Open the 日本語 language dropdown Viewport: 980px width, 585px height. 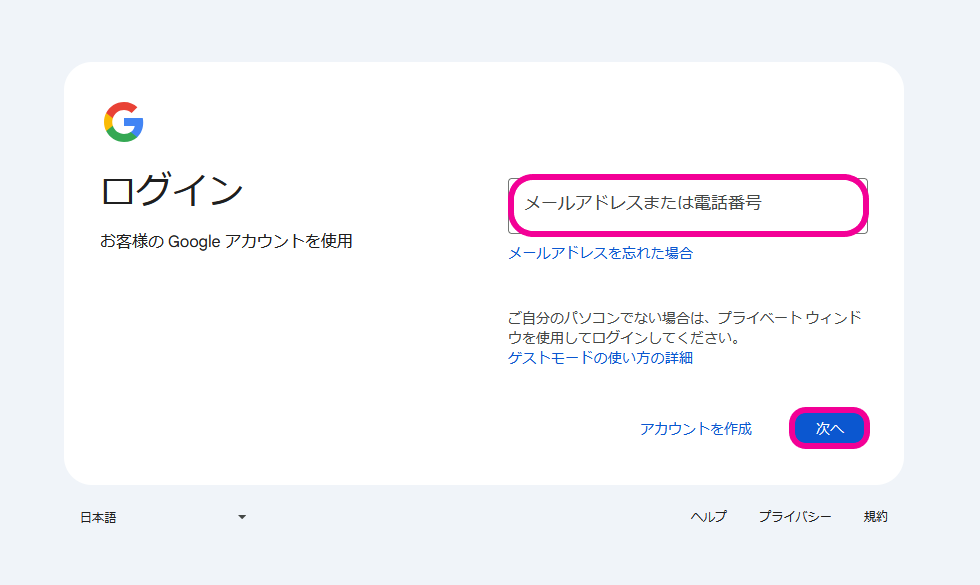pyautogui.click(x=162, y=517)
